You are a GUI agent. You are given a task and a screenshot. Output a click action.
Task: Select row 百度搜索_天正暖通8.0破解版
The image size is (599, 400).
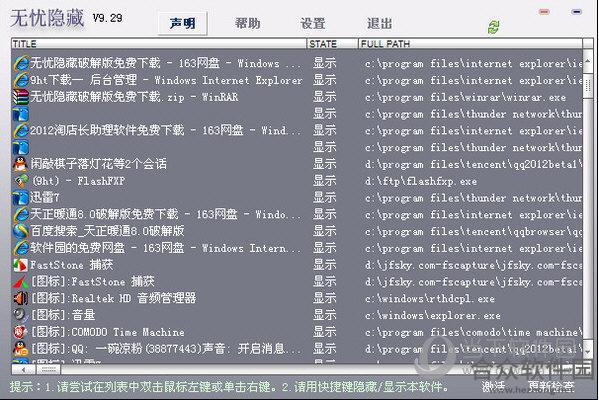click(297, 231)
